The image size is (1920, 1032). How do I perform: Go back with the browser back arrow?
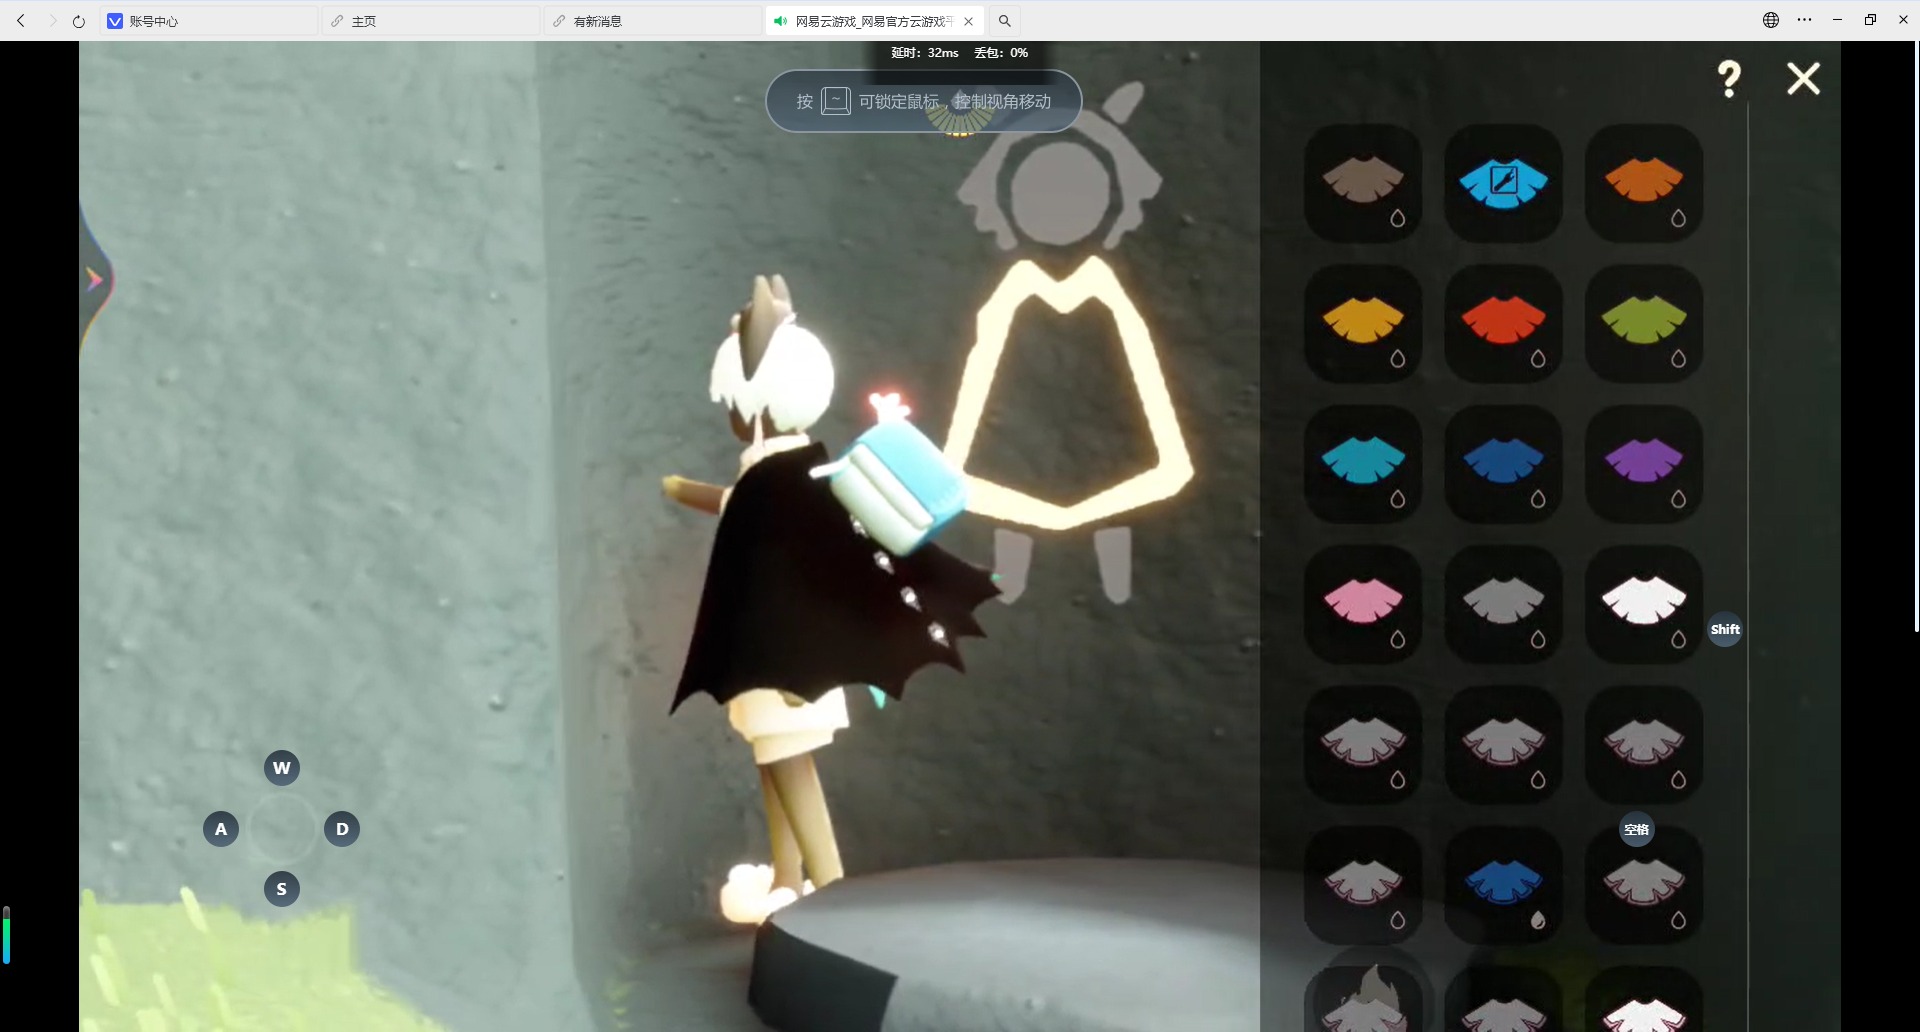(21, 21)
